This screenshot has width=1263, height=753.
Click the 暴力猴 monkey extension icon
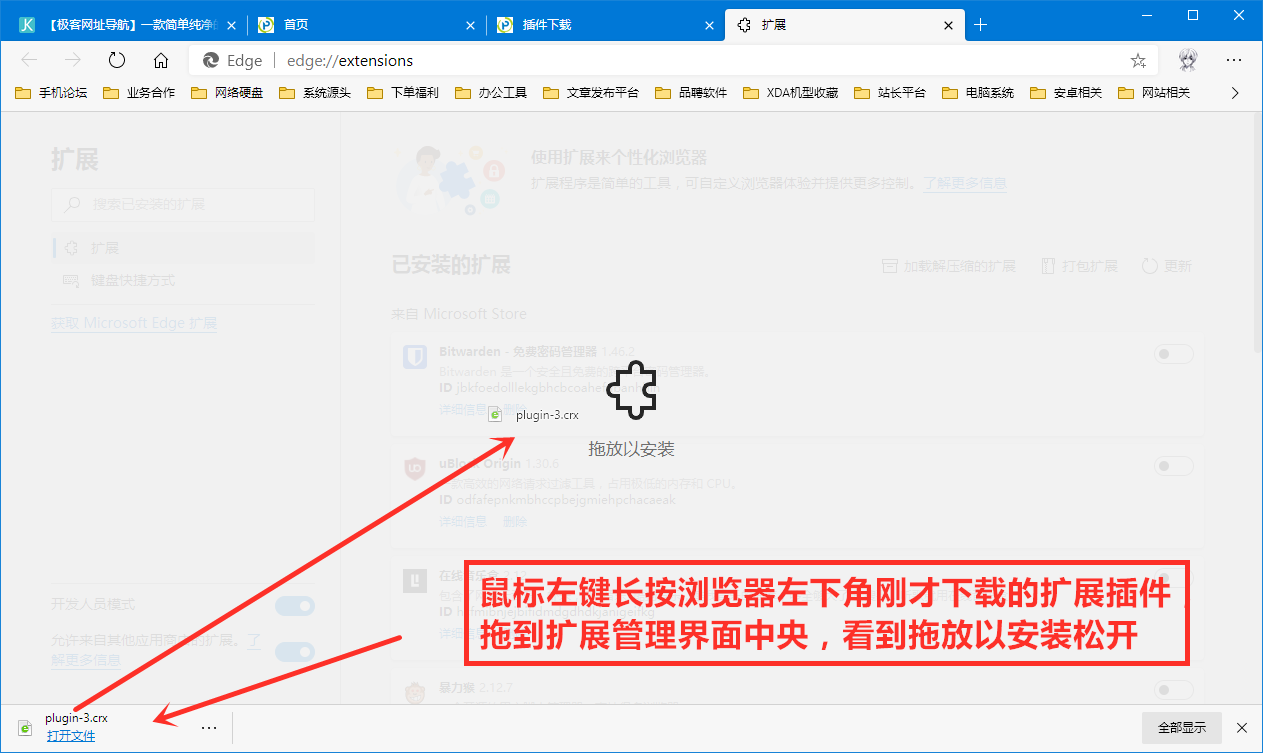415,691
